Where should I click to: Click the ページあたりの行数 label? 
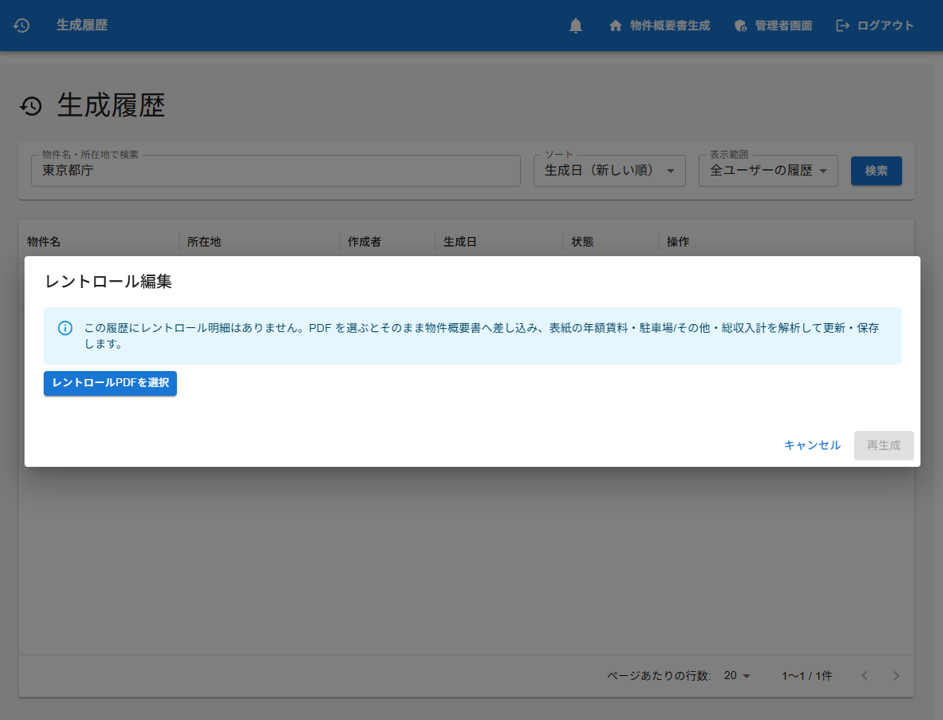[659, 676]
